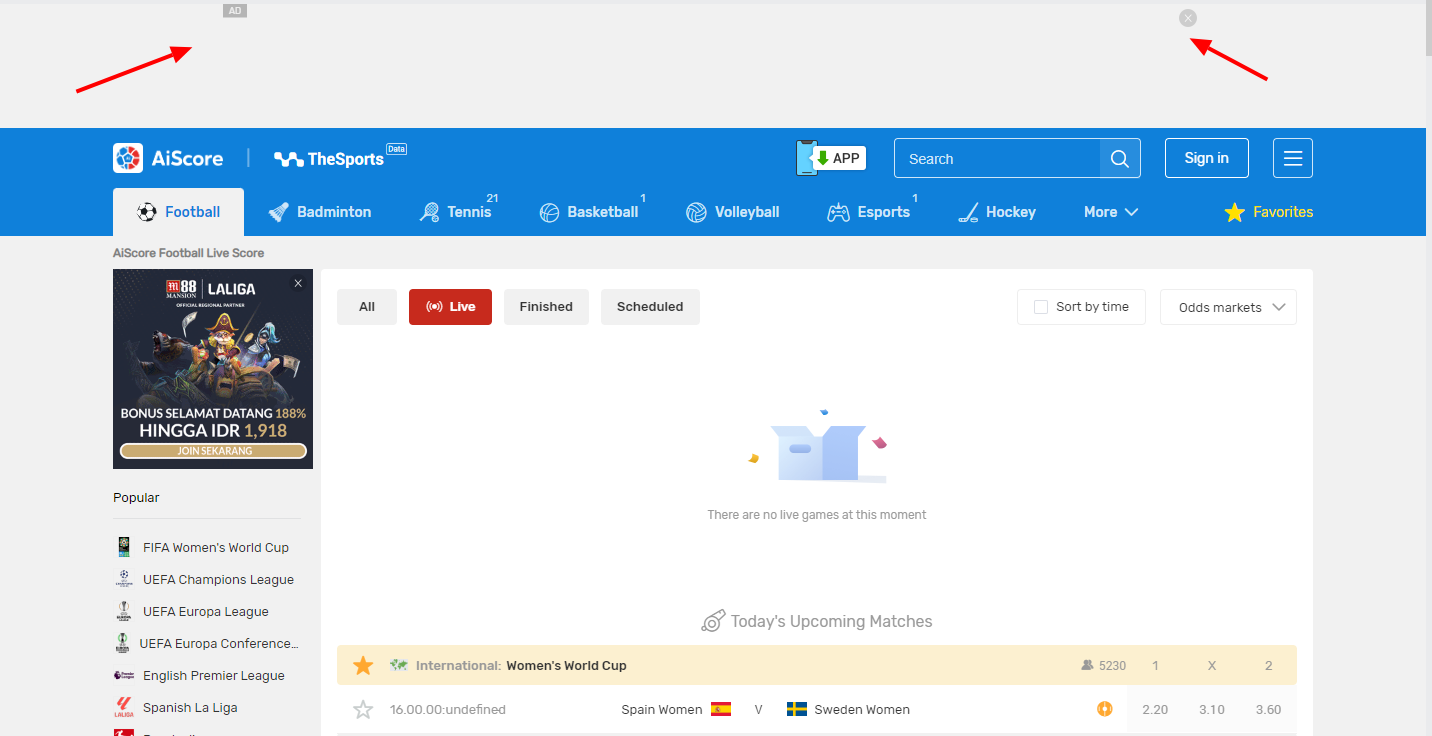This screenshot has height=736, width=1432.
Task: Star the Women's World Cup league
Action: point(363,665)
